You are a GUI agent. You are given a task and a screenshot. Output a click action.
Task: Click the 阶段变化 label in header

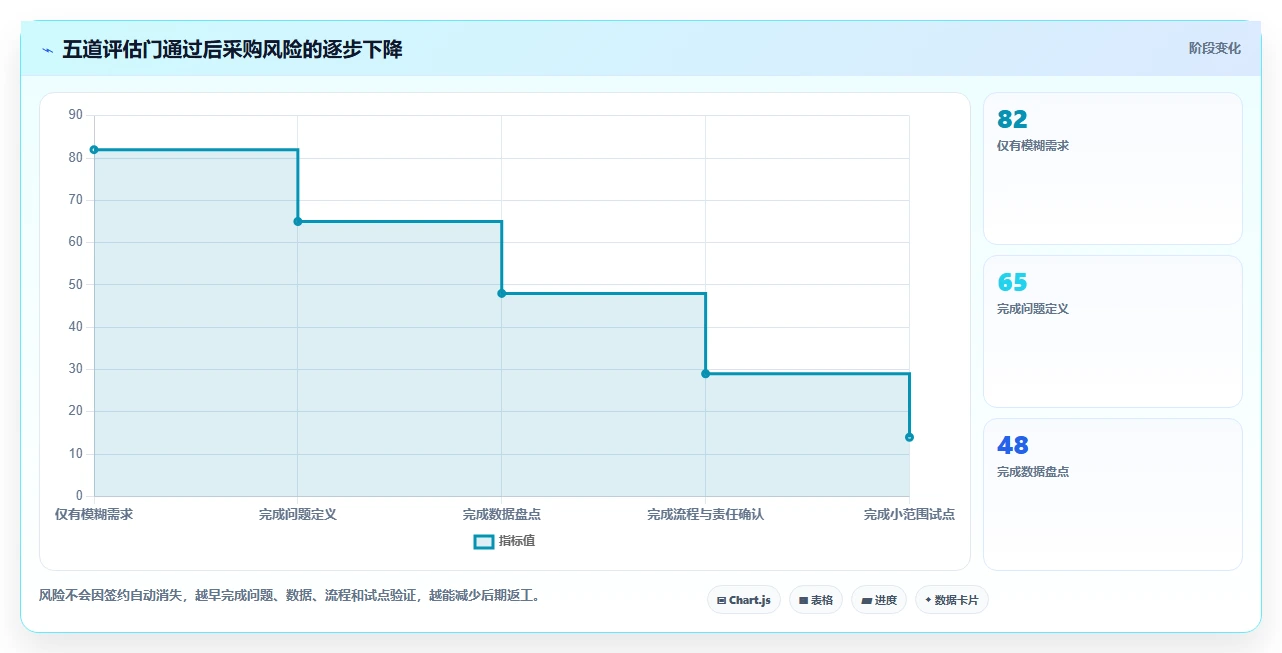[x=1214, y=48]
